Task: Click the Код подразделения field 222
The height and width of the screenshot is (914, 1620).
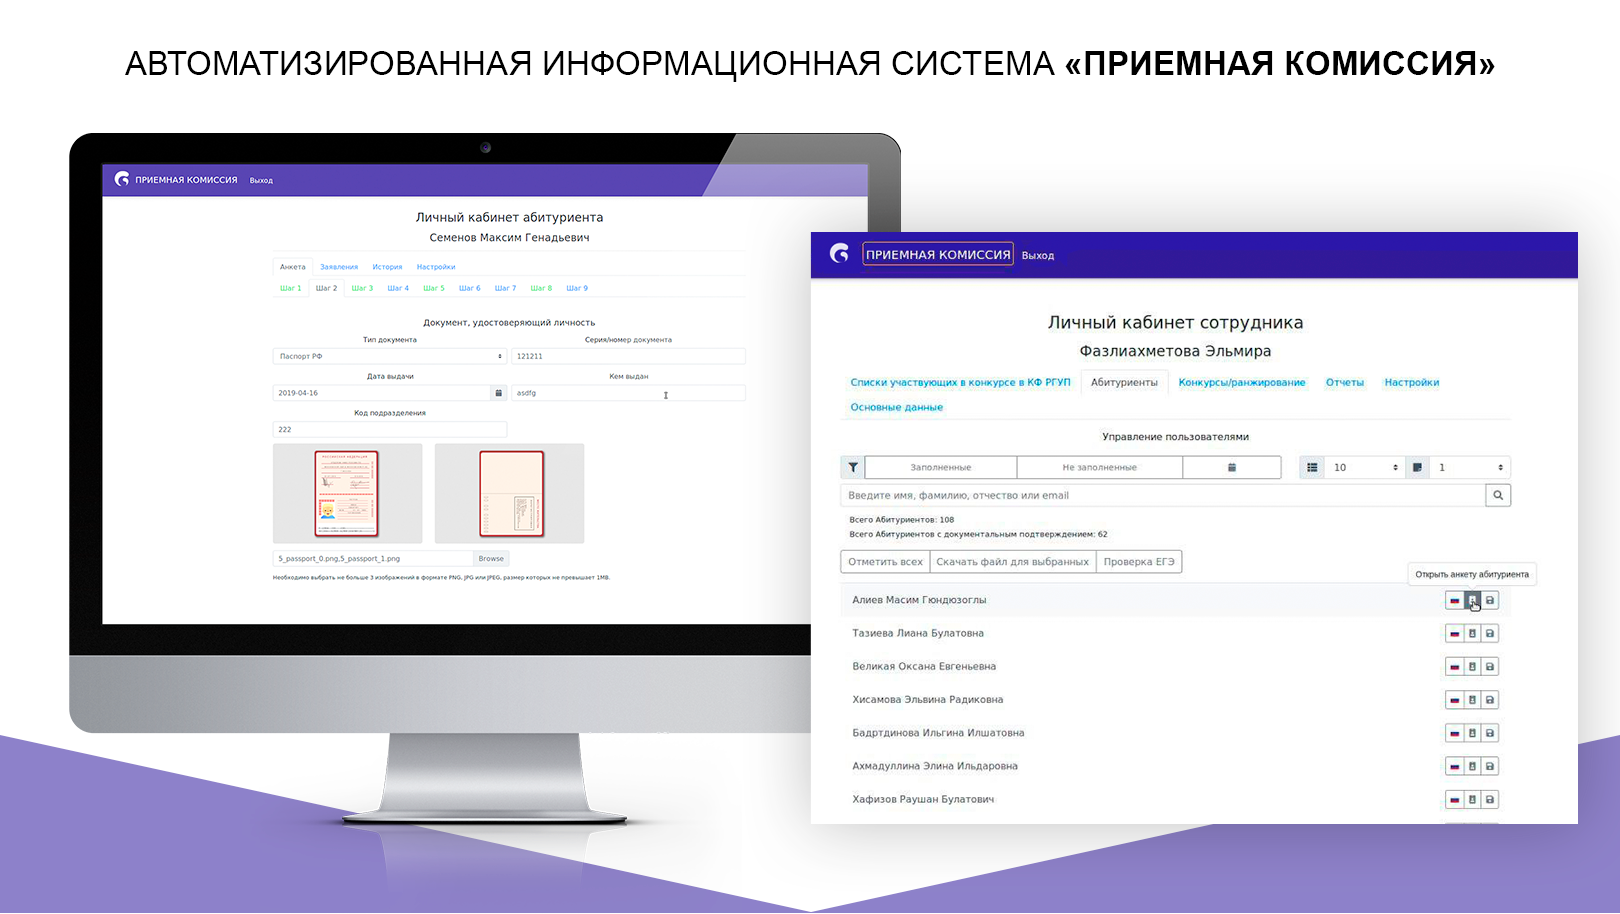Action: [x=390, y=429]
